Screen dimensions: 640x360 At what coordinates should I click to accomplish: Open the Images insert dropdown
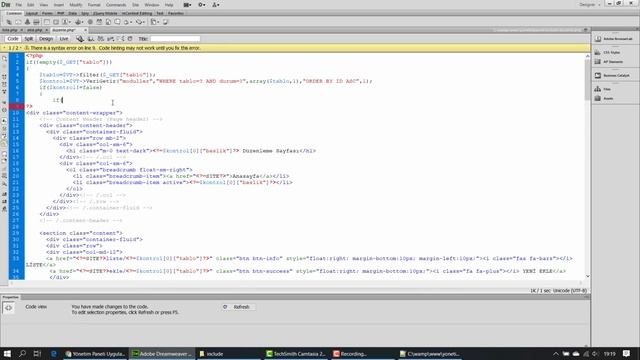coord(67,22)
